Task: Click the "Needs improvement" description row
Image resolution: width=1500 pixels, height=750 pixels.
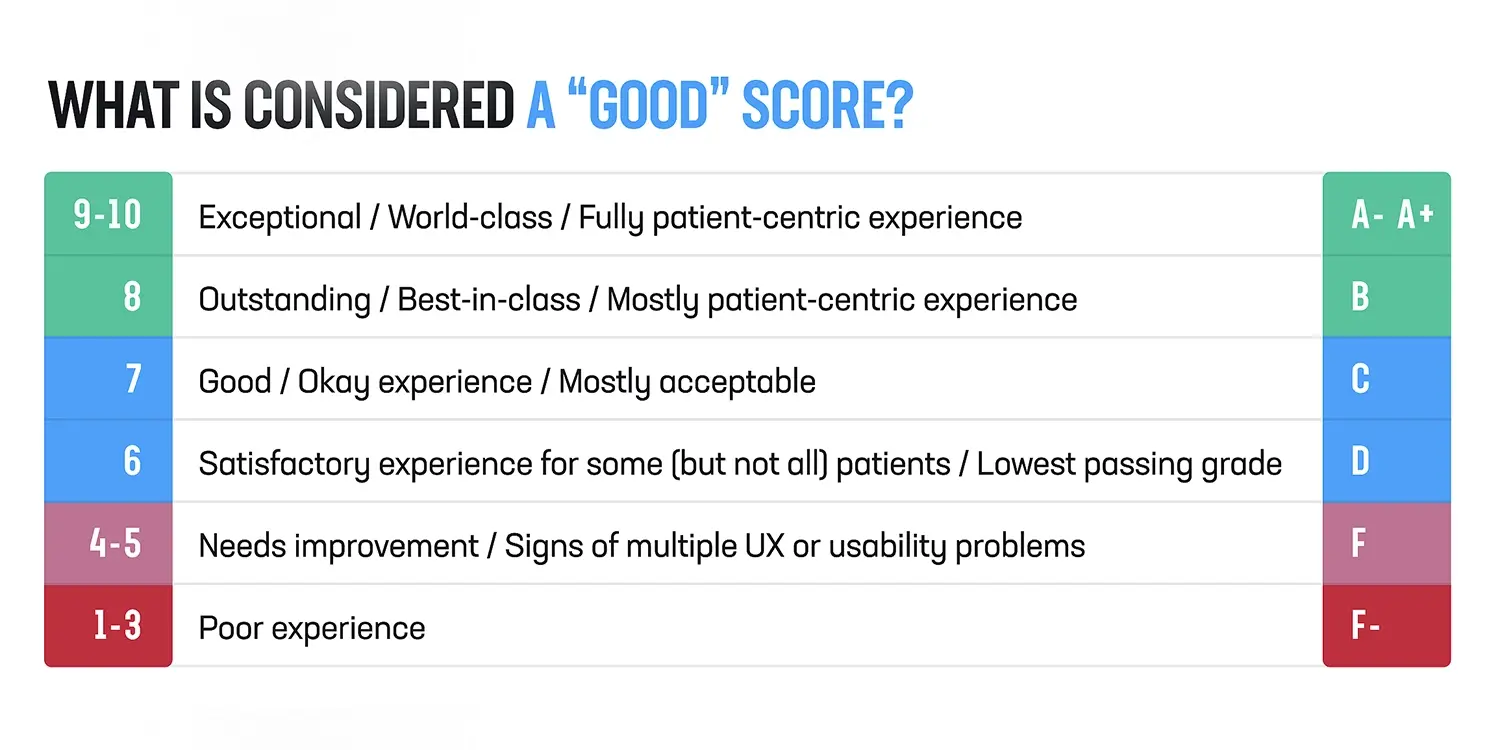Action: [x=642, y=545]
